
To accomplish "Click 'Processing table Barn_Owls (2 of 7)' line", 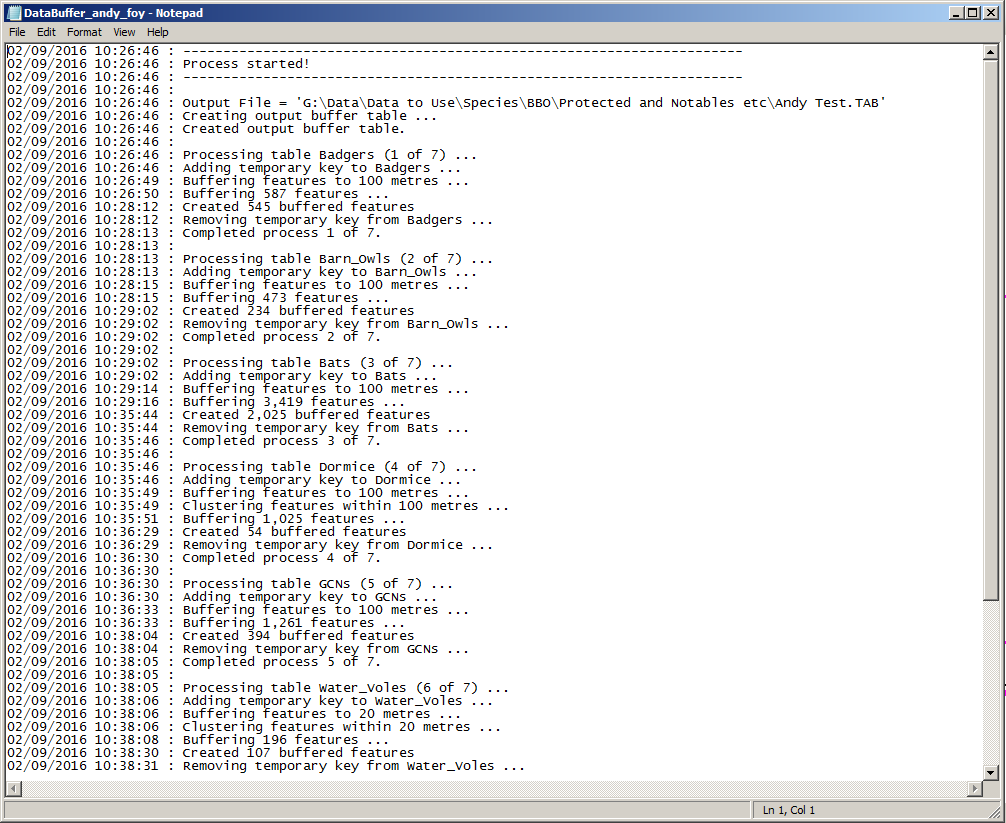I will pyautogui.click(x=337, y=259).
